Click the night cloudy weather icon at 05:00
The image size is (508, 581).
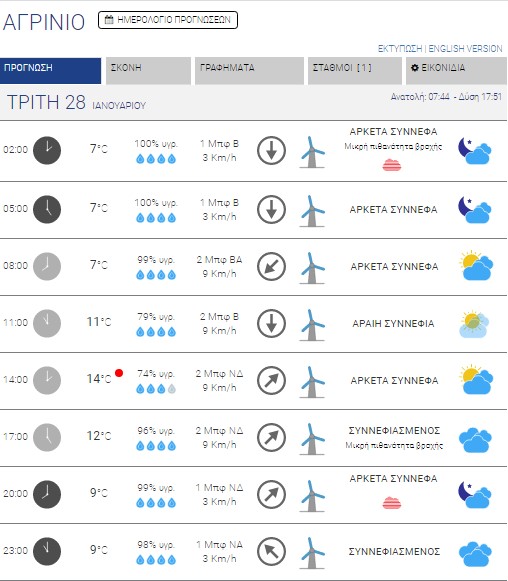pos(475,210)
